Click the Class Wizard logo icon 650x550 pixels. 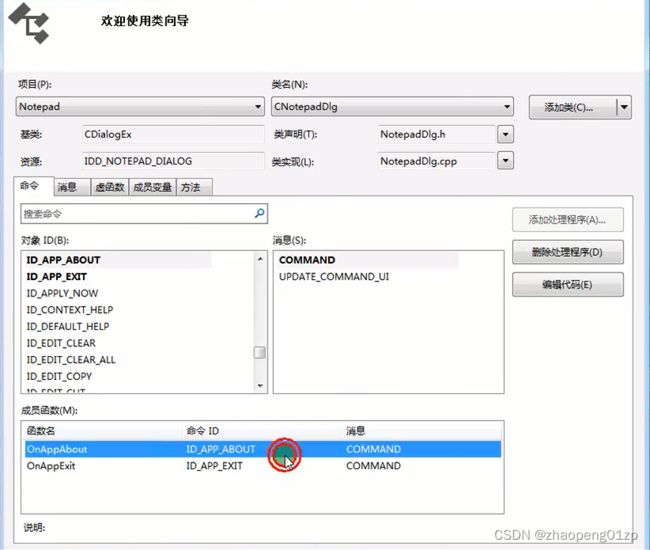(29, 23)
